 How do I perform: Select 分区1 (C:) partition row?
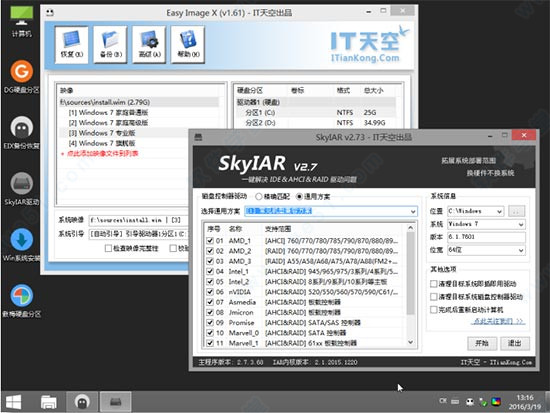pos(316,113)
